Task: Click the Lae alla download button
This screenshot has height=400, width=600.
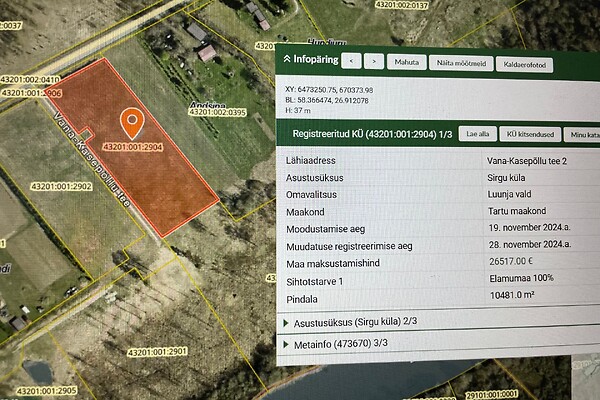Action: pyautogui.click(x=478, y=134)
